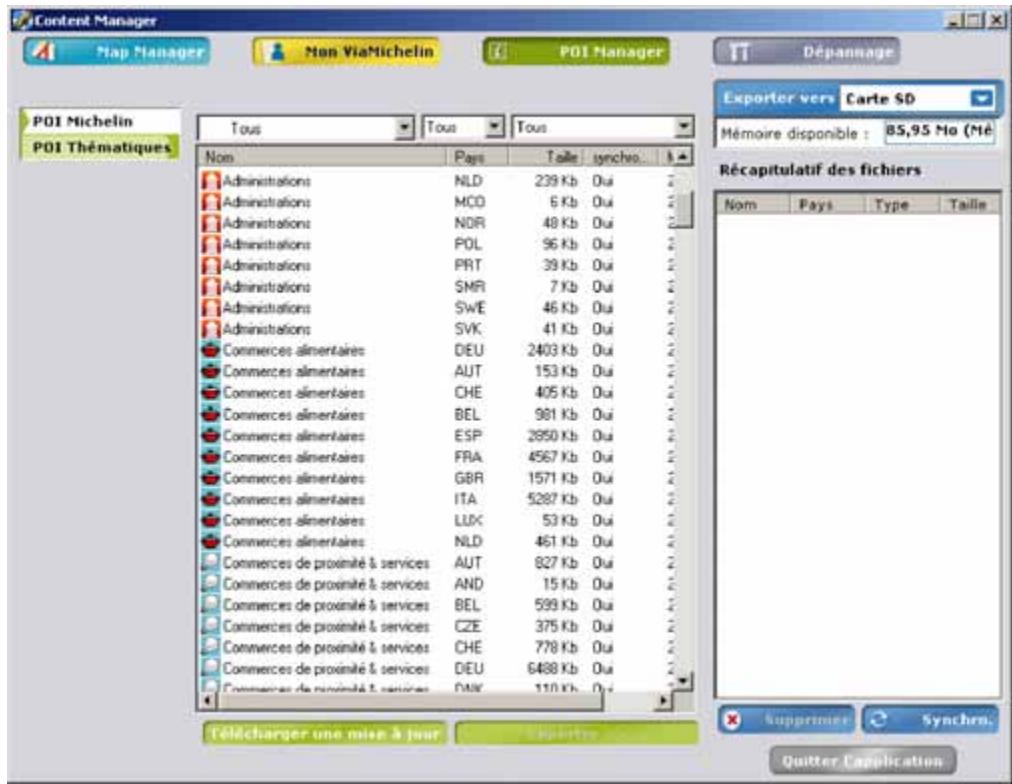Screen dimensions: 1012x784
Task: Click the POI list vertical scrollbar thumb
Action: point(684,208)
